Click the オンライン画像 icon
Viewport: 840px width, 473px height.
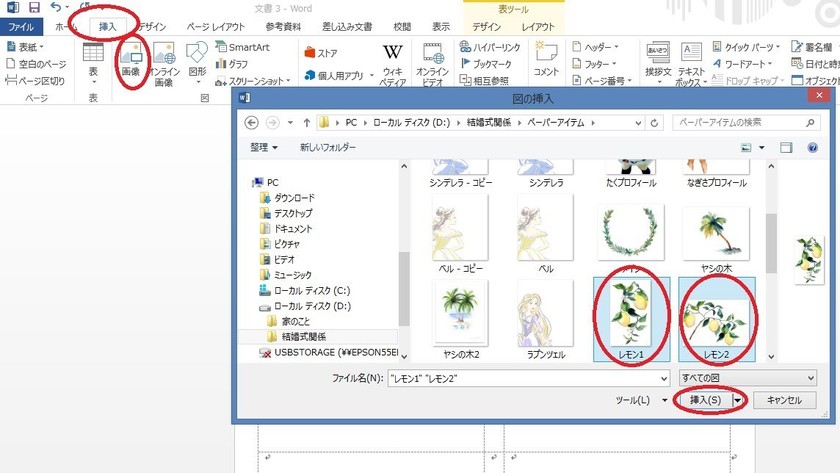coord(164,63)
